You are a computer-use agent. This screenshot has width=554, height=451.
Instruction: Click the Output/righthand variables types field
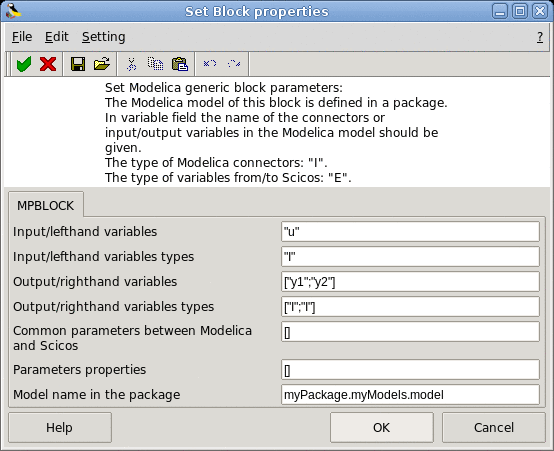(x=410, y=306)
